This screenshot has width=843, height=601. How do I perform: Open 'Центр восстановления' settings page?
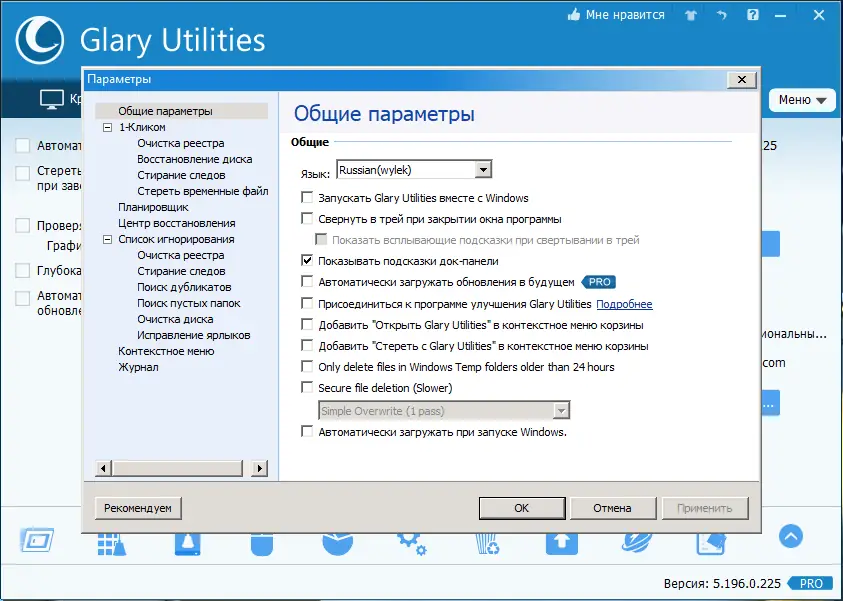pos(177,223)
